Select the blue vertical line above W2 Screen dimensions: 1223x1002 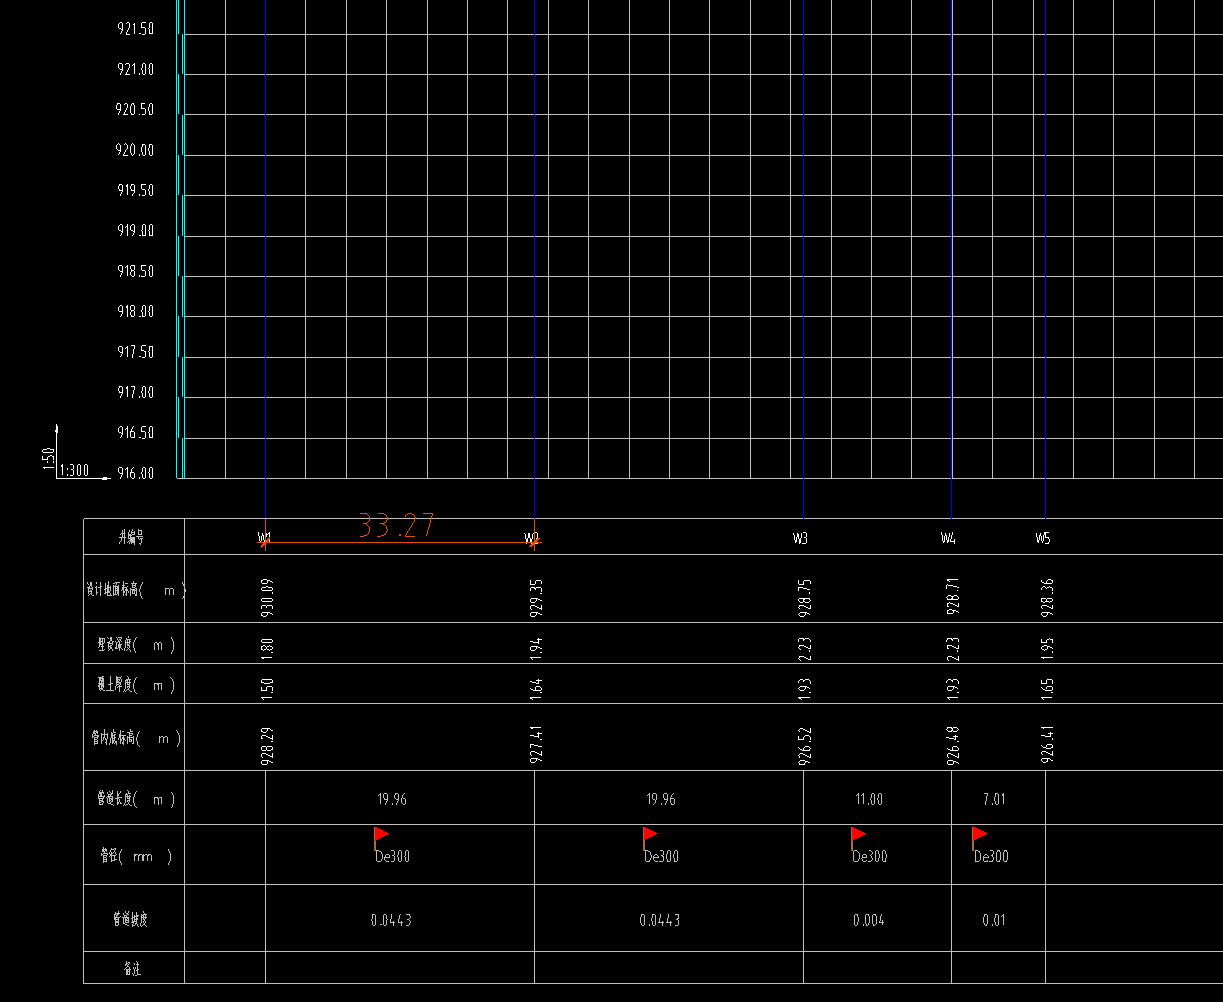pos(534,260)
